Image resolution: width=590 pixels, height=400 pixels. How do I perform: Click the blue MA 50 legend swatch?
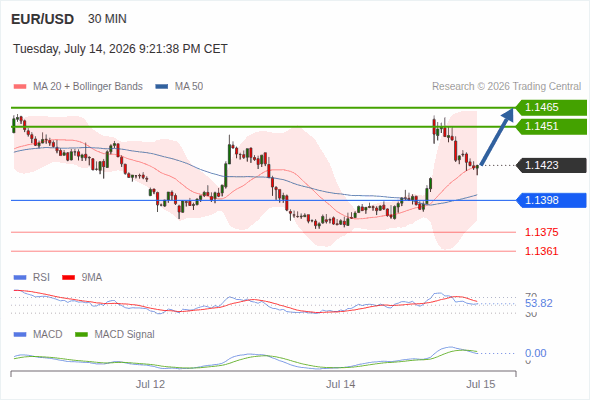162,87
